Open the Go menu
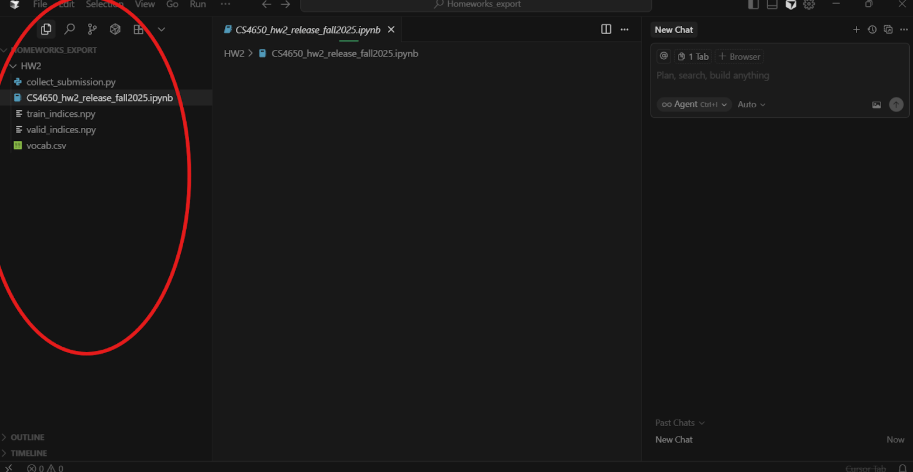 [x=172, y=4]
